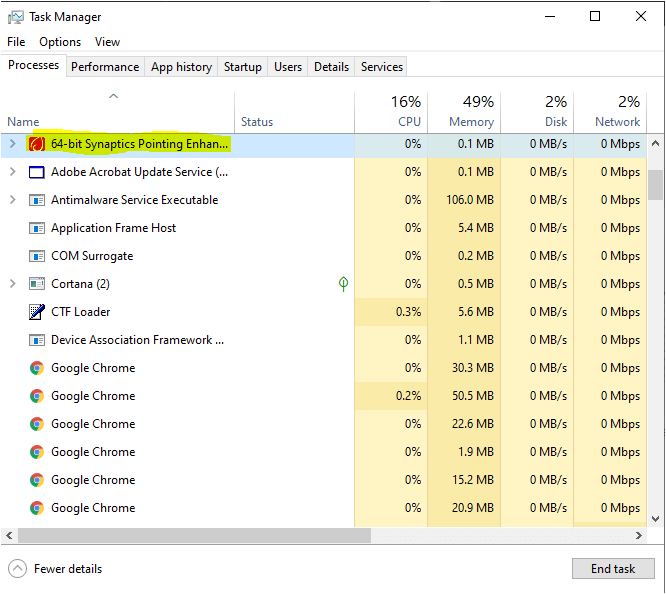Click the Task Manager title bar icon
The image size is (666, 594).
[x=16, y=17]
